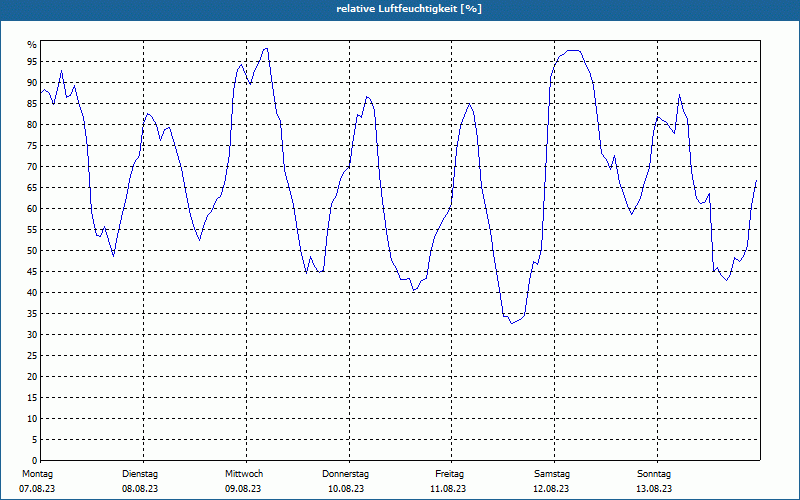The width and height of the screenshot is (800, 500).
Task: Click the y-axis value '5'
Action: tap(34, 439)
